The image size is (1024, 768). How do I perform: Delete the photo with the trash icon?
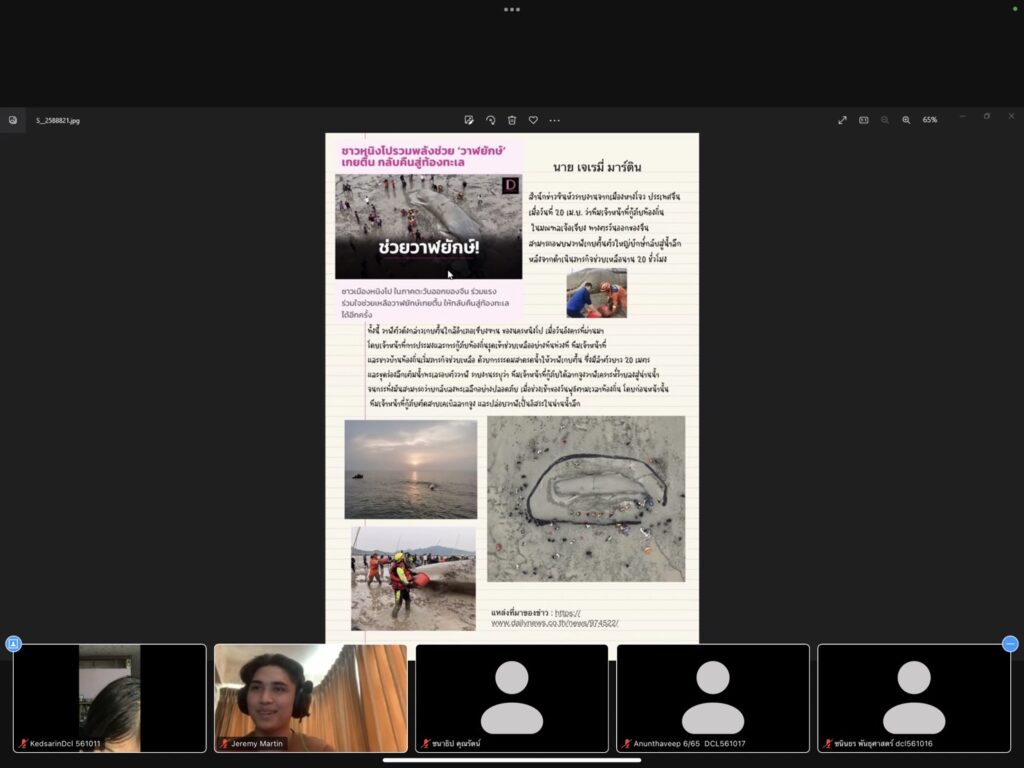[x=512, y=120]
